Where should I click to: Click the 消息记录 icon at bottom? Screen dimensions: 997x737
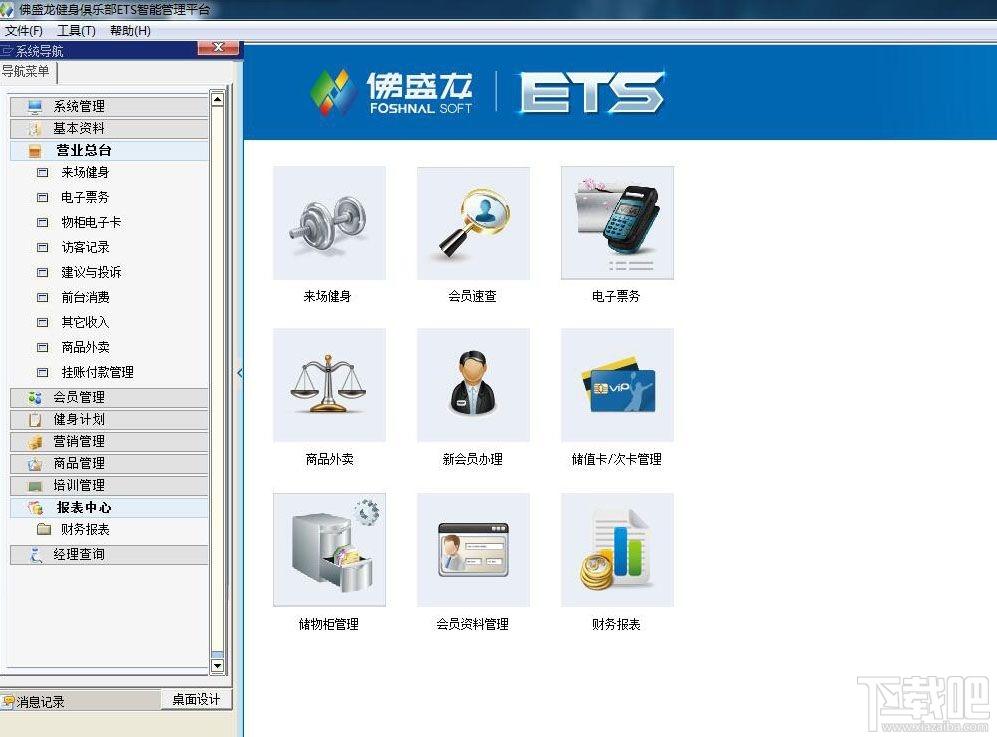[8, 702]
